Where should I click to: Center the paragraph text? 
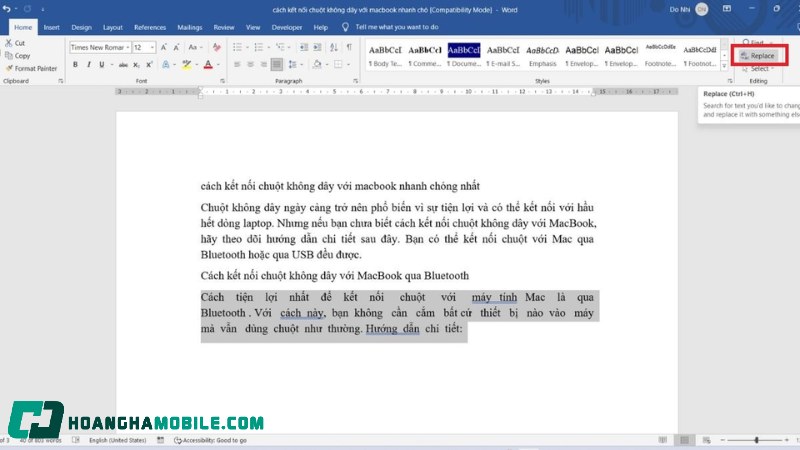point(251,64)
